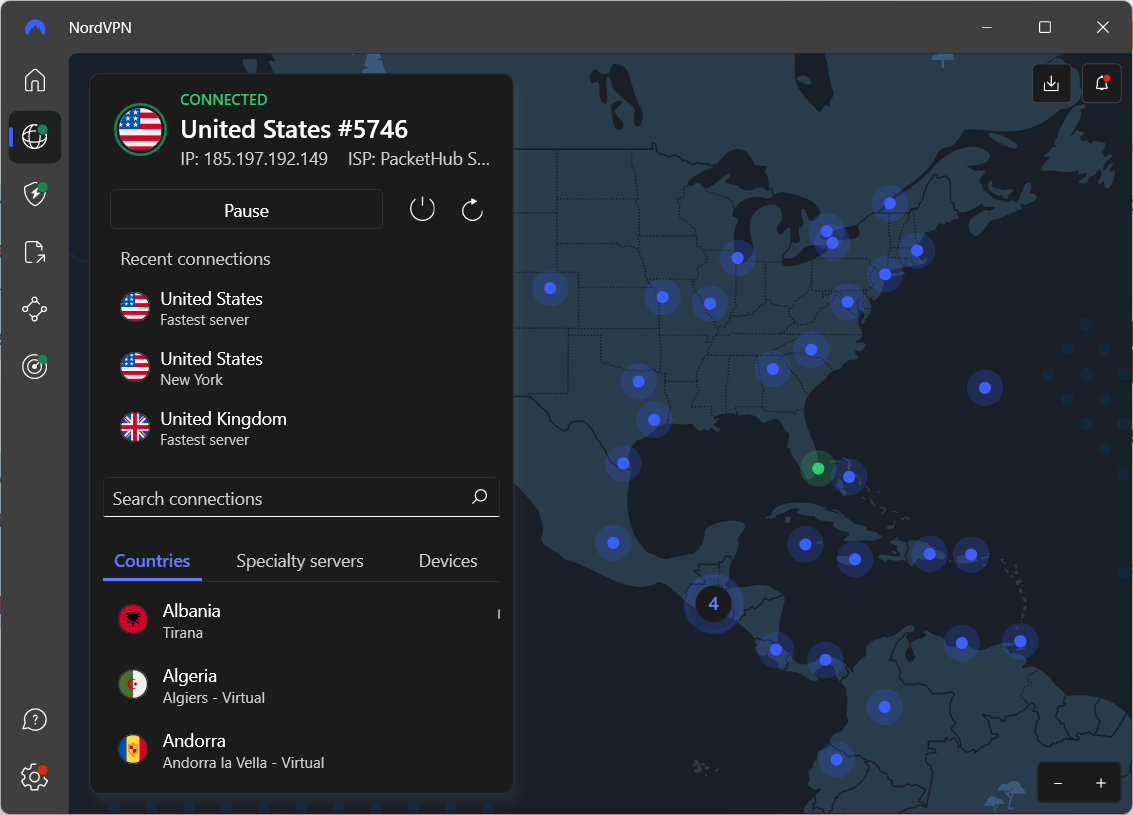Screen dimensions: 1133x815
Task: Click the Algeria flag icon
Action: click(133, 684)
